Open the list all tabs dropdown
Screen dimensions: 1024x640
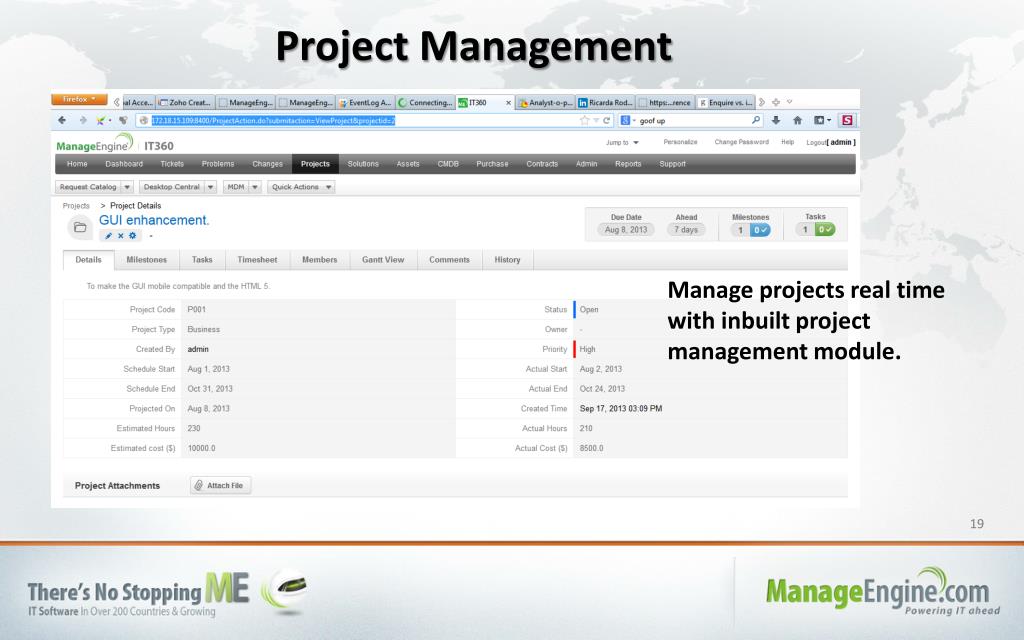(790, 102)
